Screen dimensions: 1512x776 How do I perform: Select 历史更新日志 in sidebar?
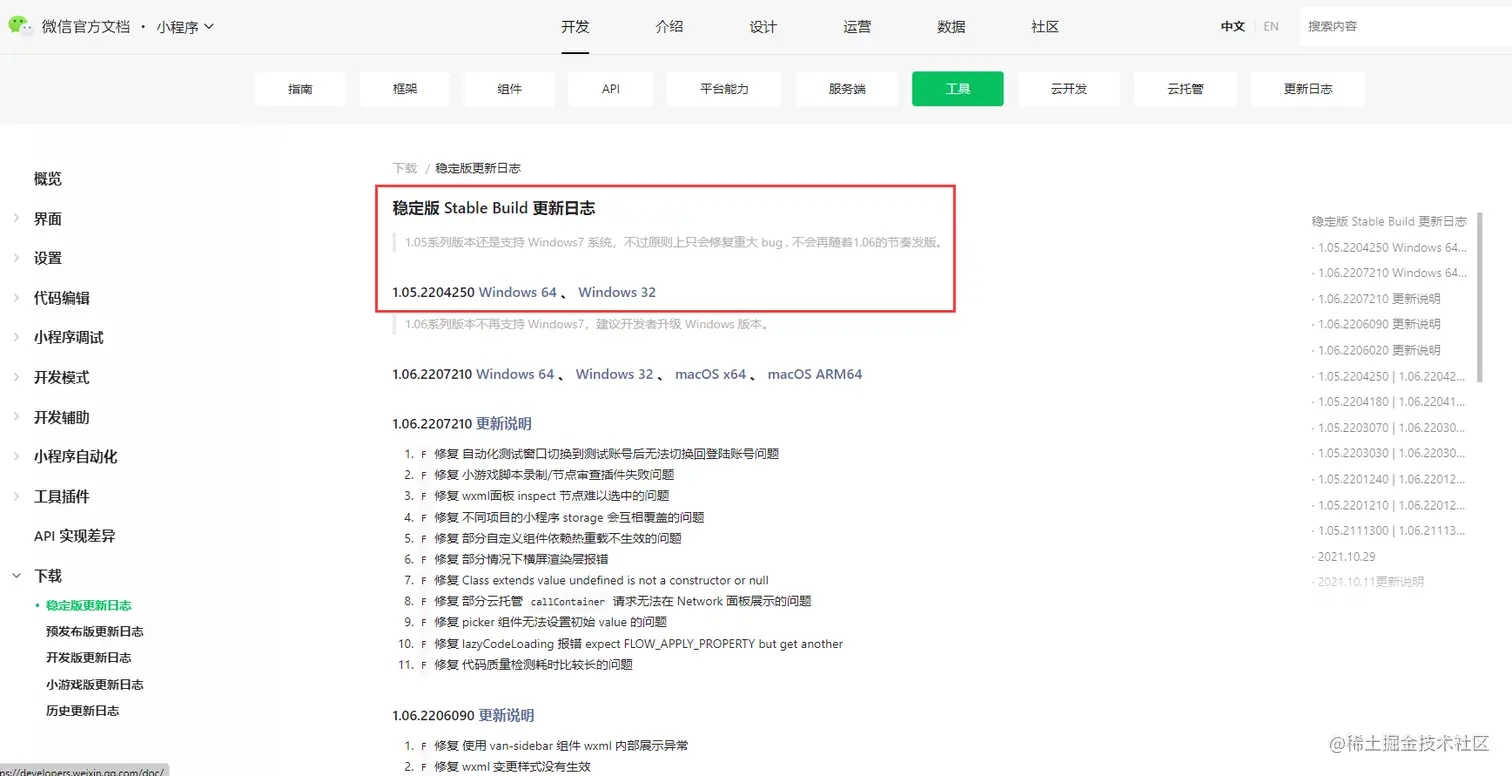point(83,711)
